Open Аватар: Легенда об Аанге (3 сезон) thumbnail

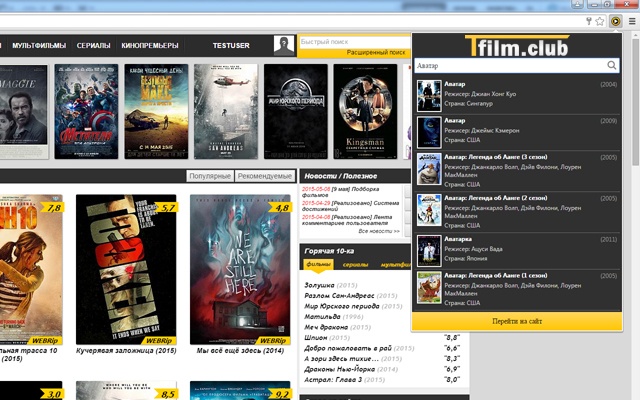(429, 169)
